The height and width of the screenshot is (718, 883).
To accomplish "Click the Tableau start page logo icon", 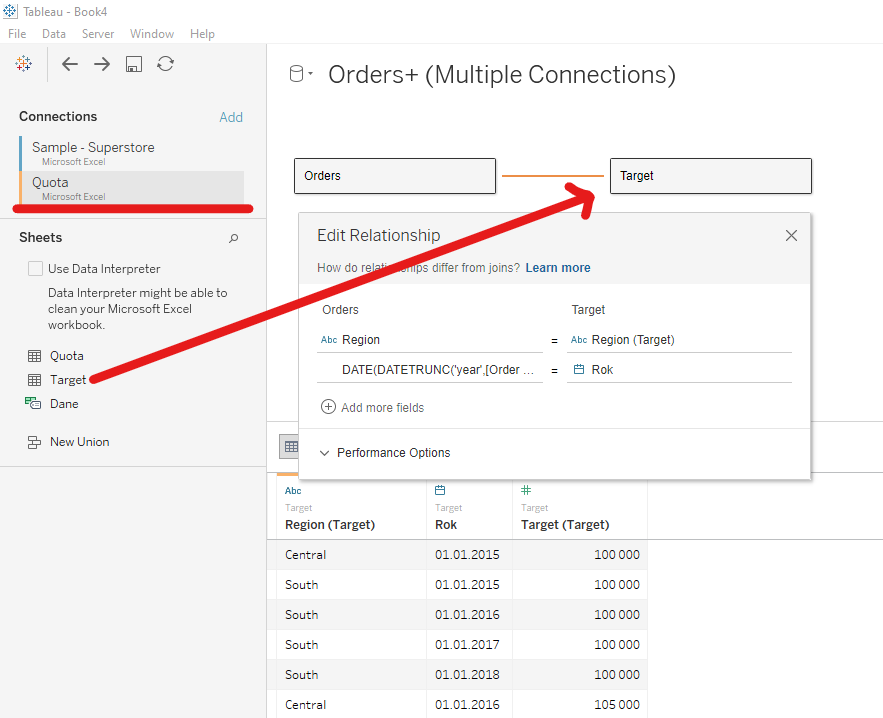I will (23, 64).
